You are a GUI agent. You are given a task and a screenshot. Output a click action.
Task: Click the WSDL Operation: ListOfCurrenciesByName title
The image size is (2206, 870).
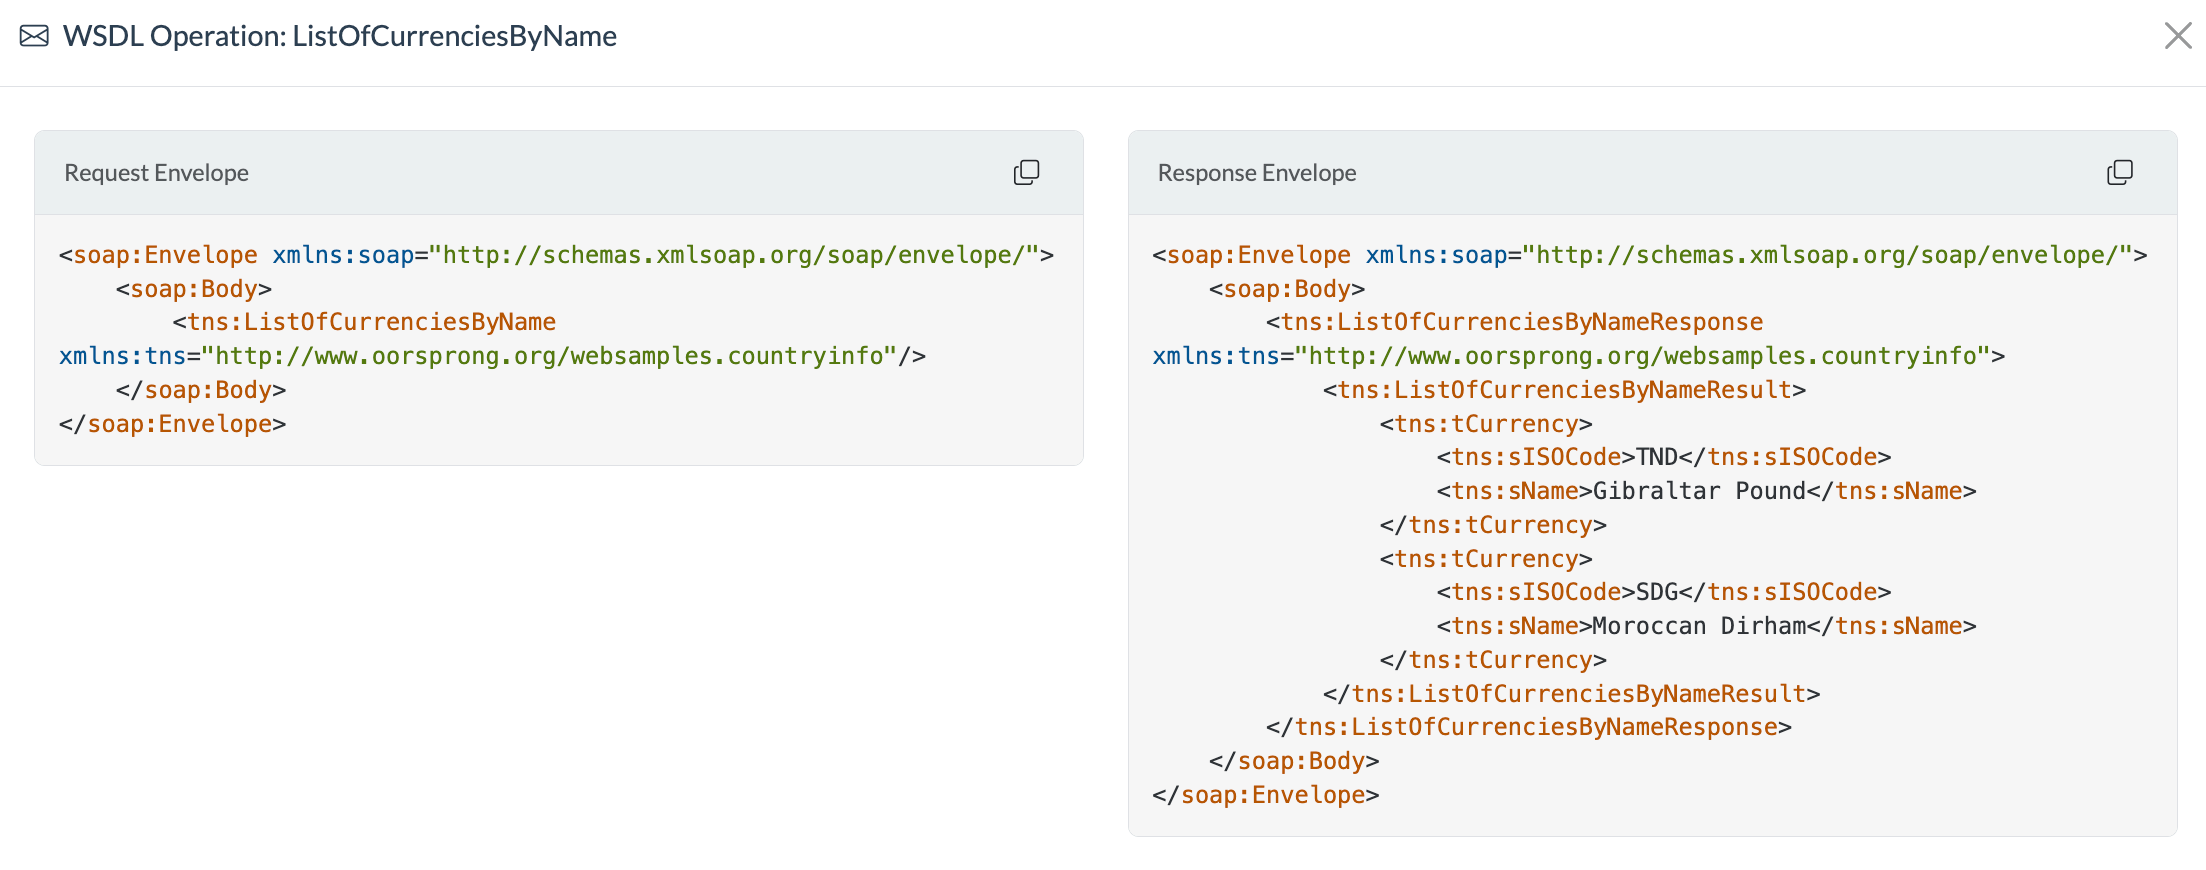pos(339,37)
